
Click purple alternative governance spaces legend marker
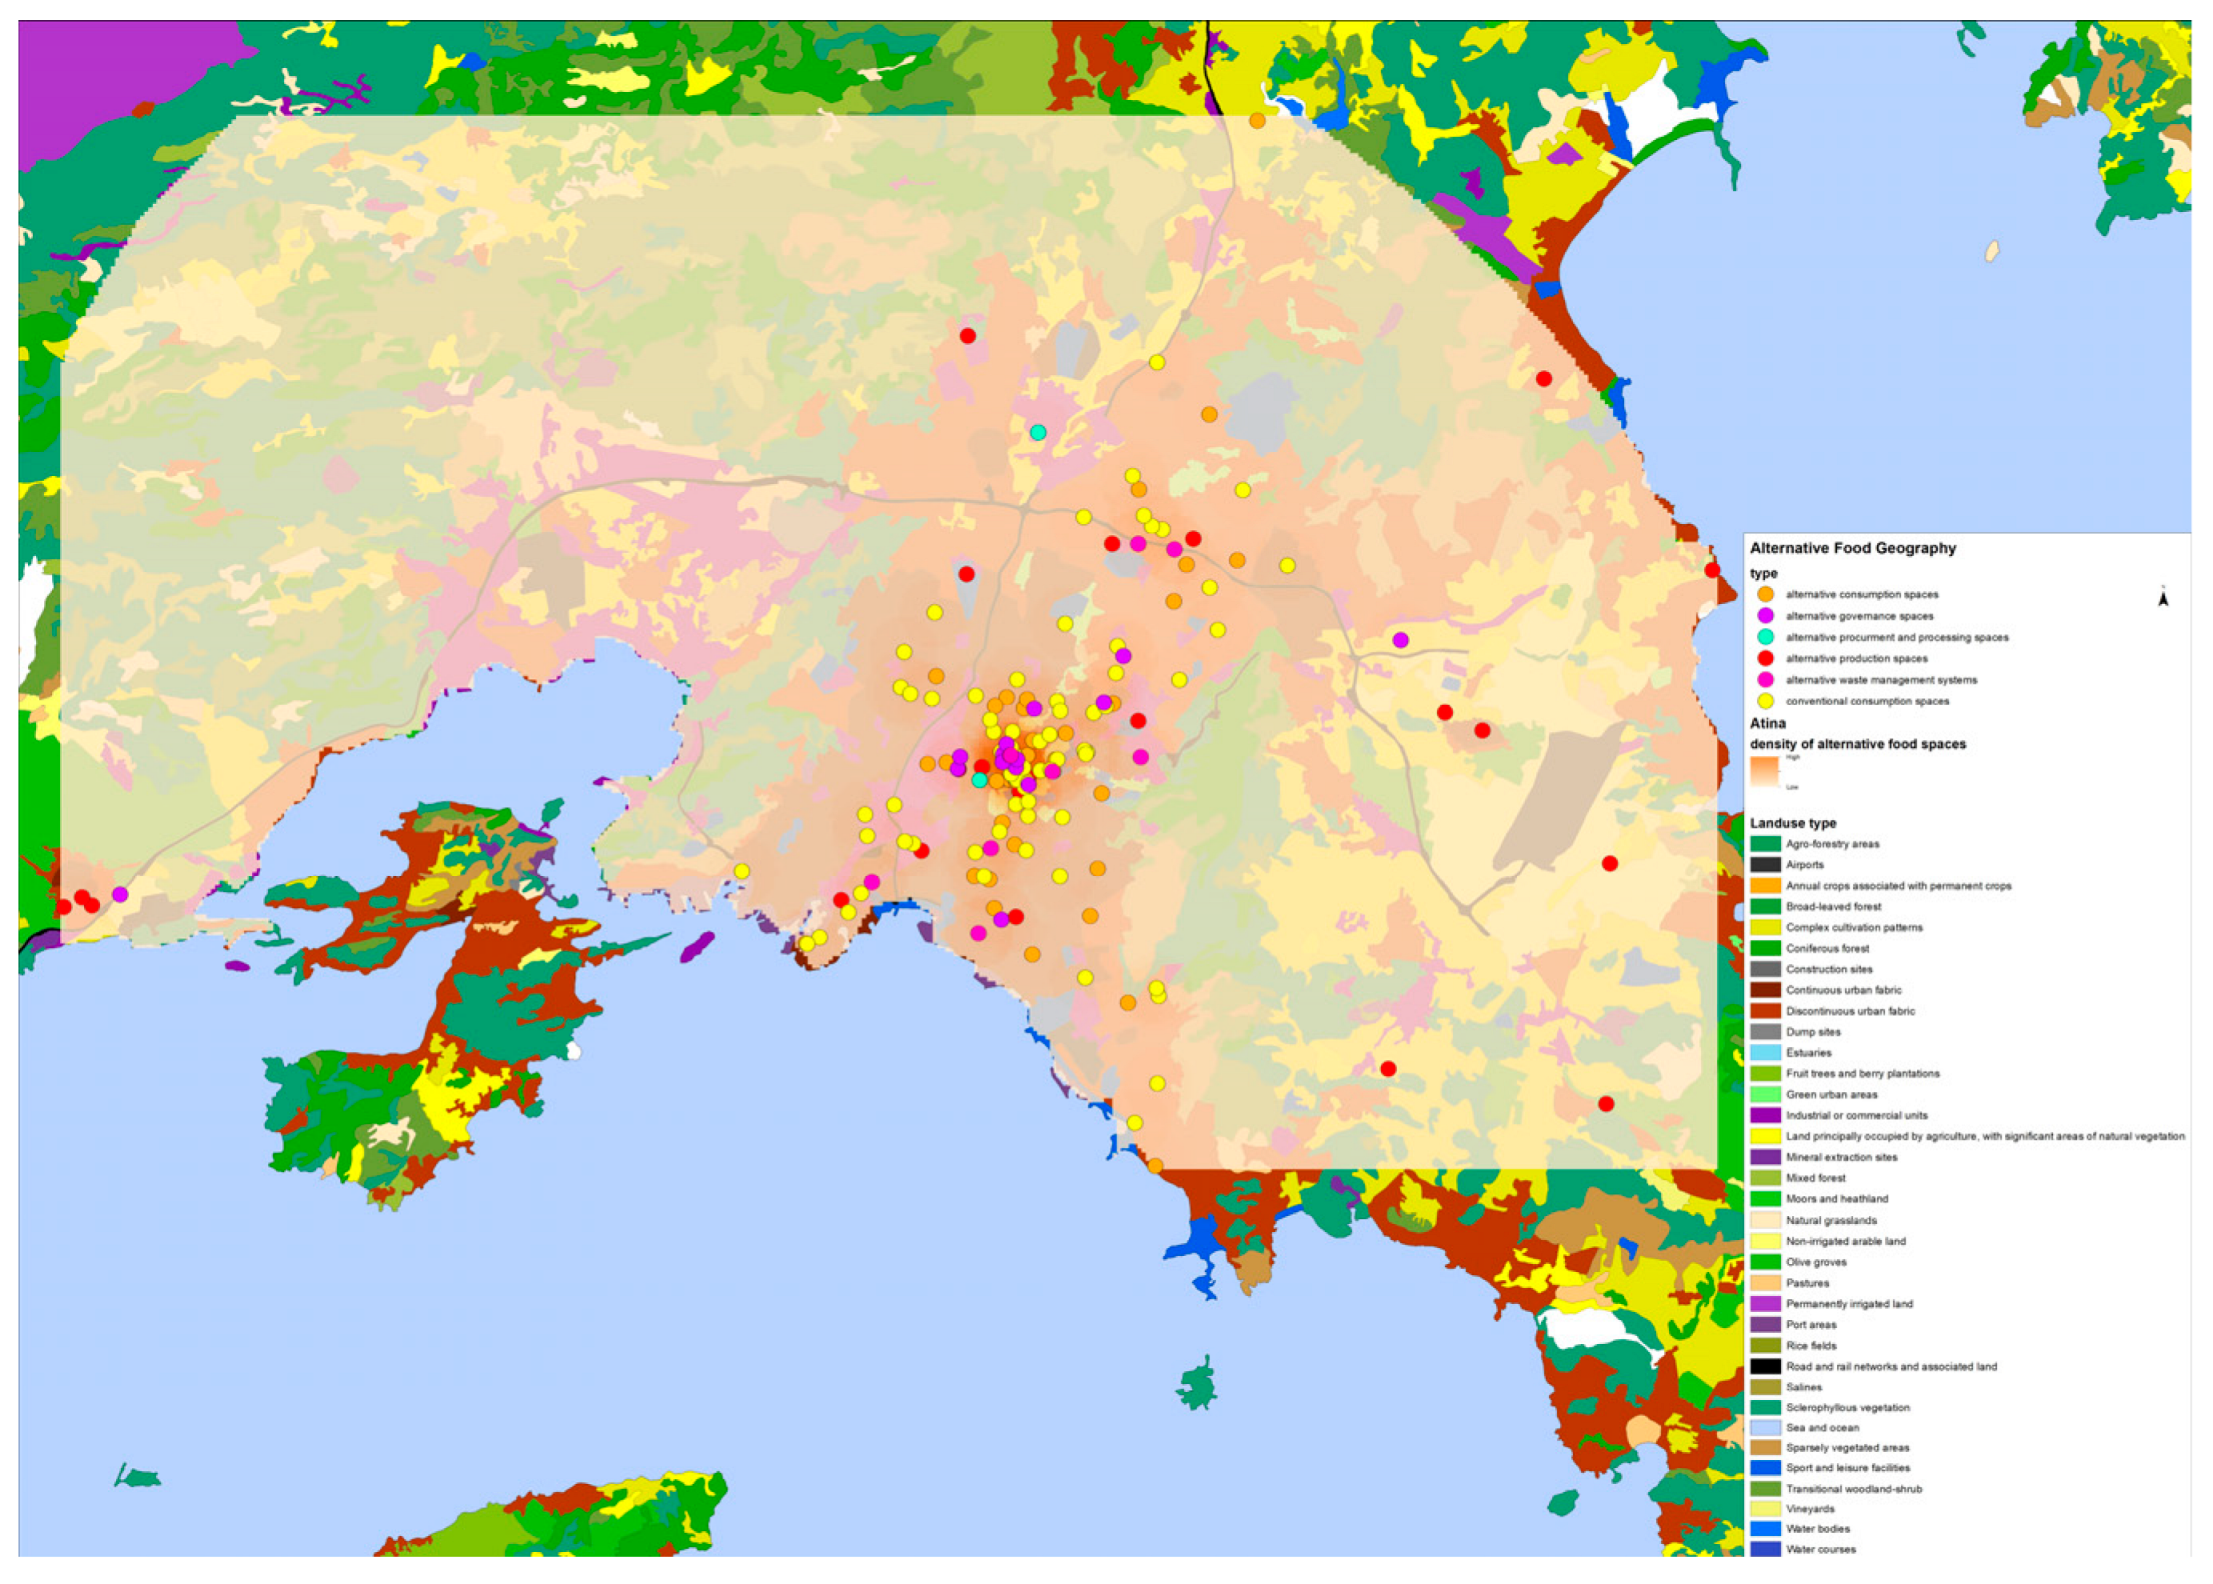1765,615
